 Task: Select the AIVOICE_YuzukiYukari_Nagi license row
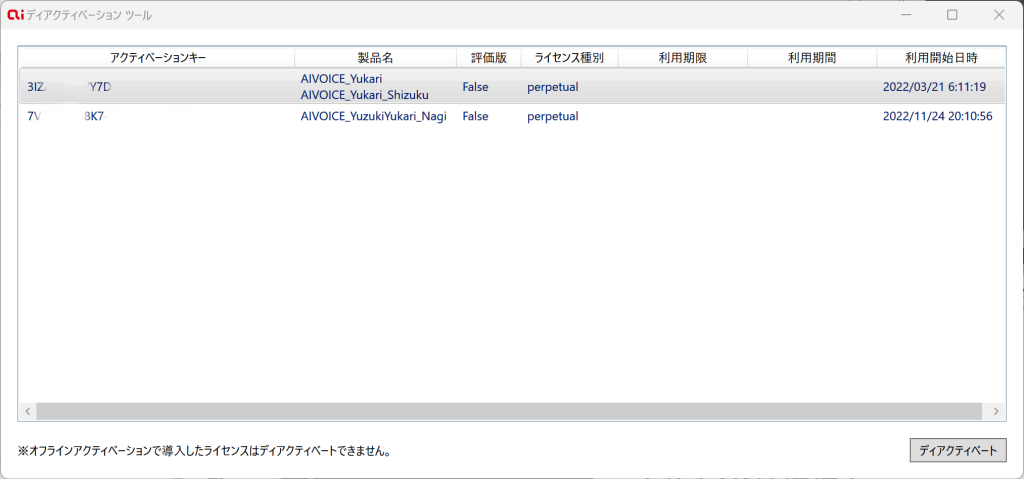512,117
